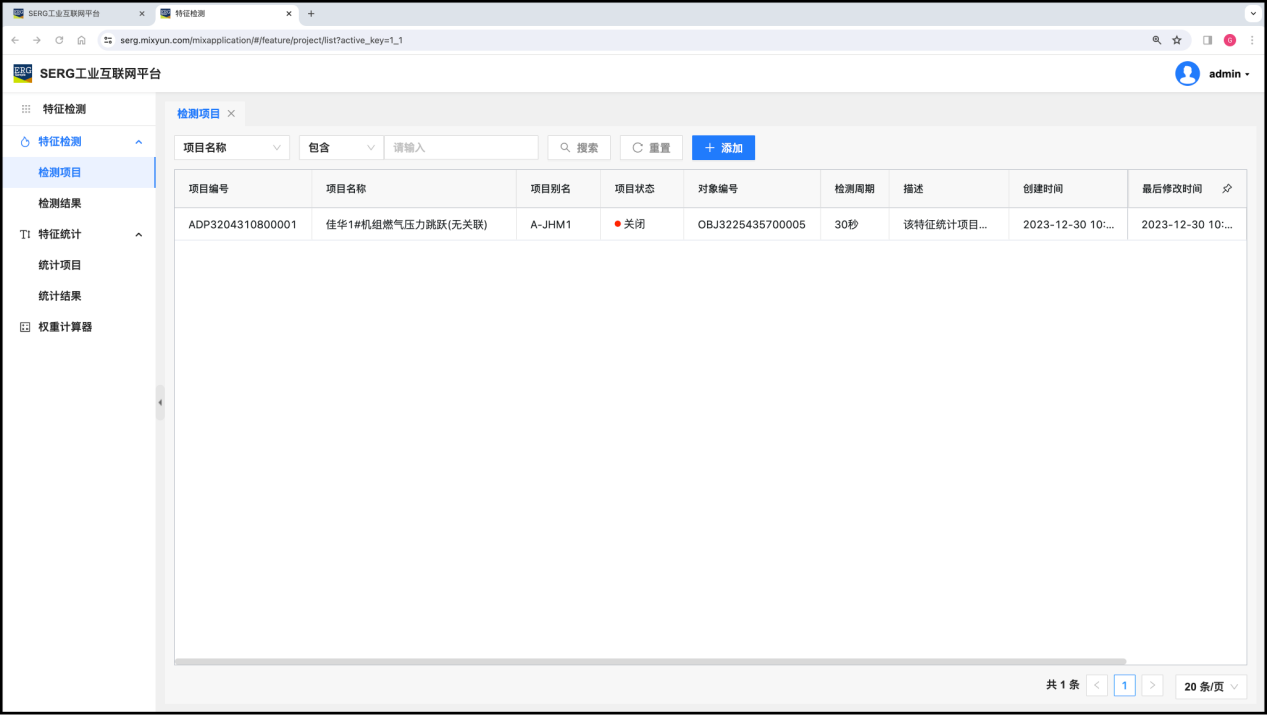Click the browser reload icon
The height and width of the screenshot is (715, 1267).
(59, 40)
